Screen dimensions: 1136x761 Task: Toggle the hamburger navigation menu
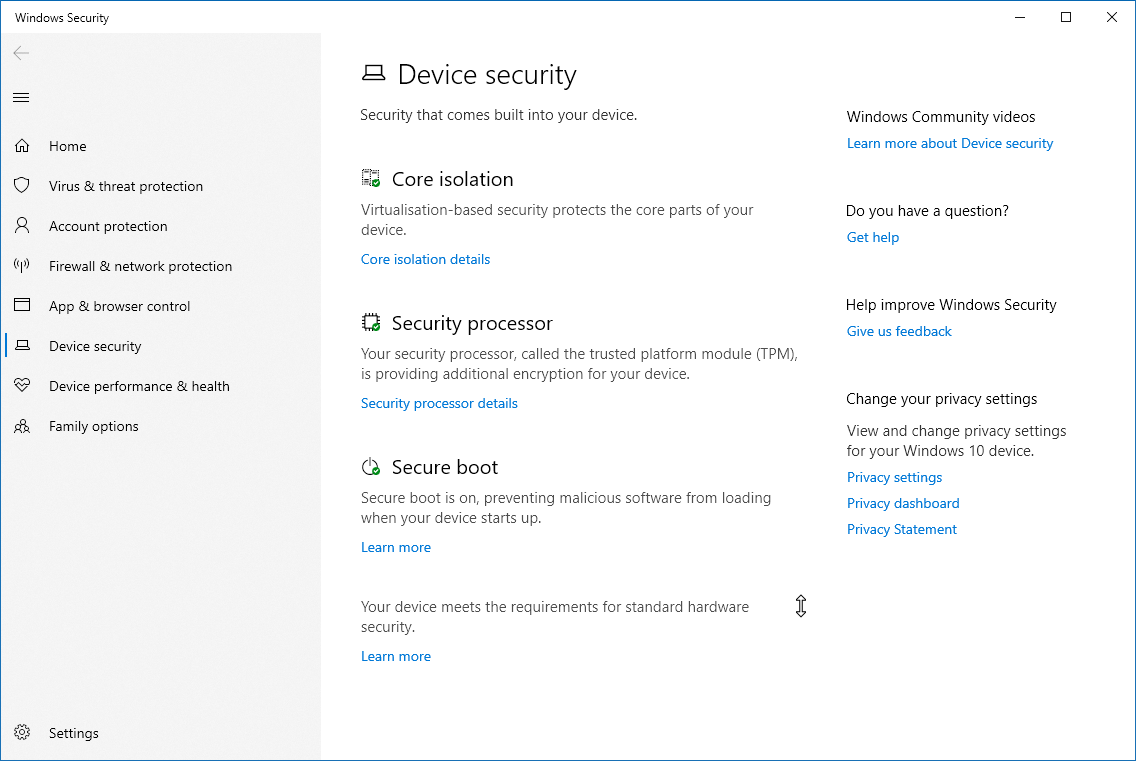[x=21, y=97]
